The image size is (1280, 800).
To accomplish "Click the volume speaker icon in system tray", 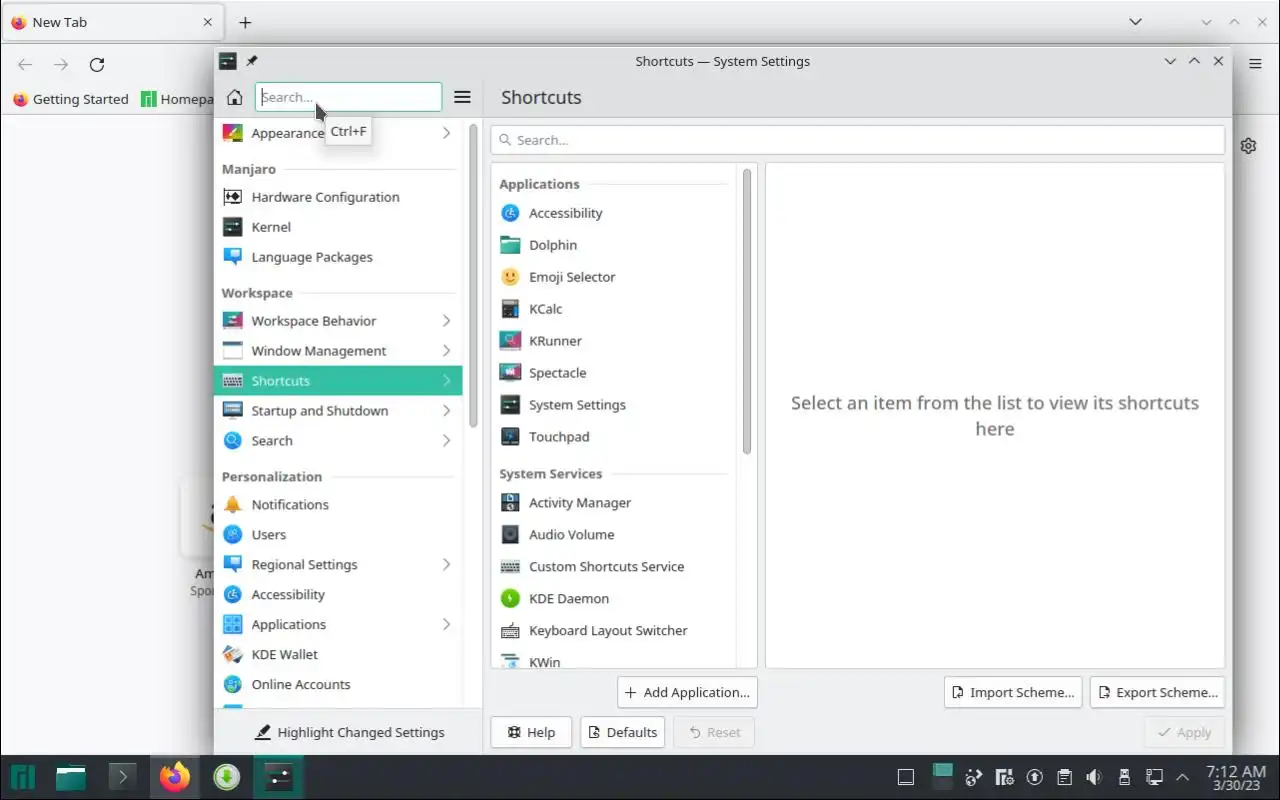I will pyautogui.click(x=1094, y=777).
